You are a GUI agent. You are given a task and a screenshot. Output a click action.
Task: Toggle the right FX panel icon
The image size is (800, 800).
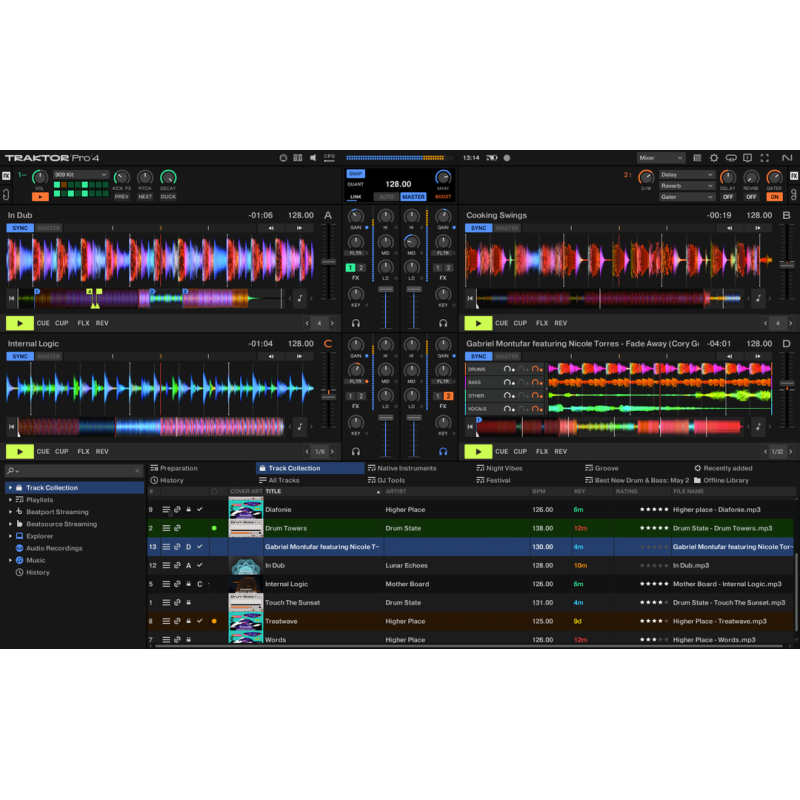tap(794, 176)
